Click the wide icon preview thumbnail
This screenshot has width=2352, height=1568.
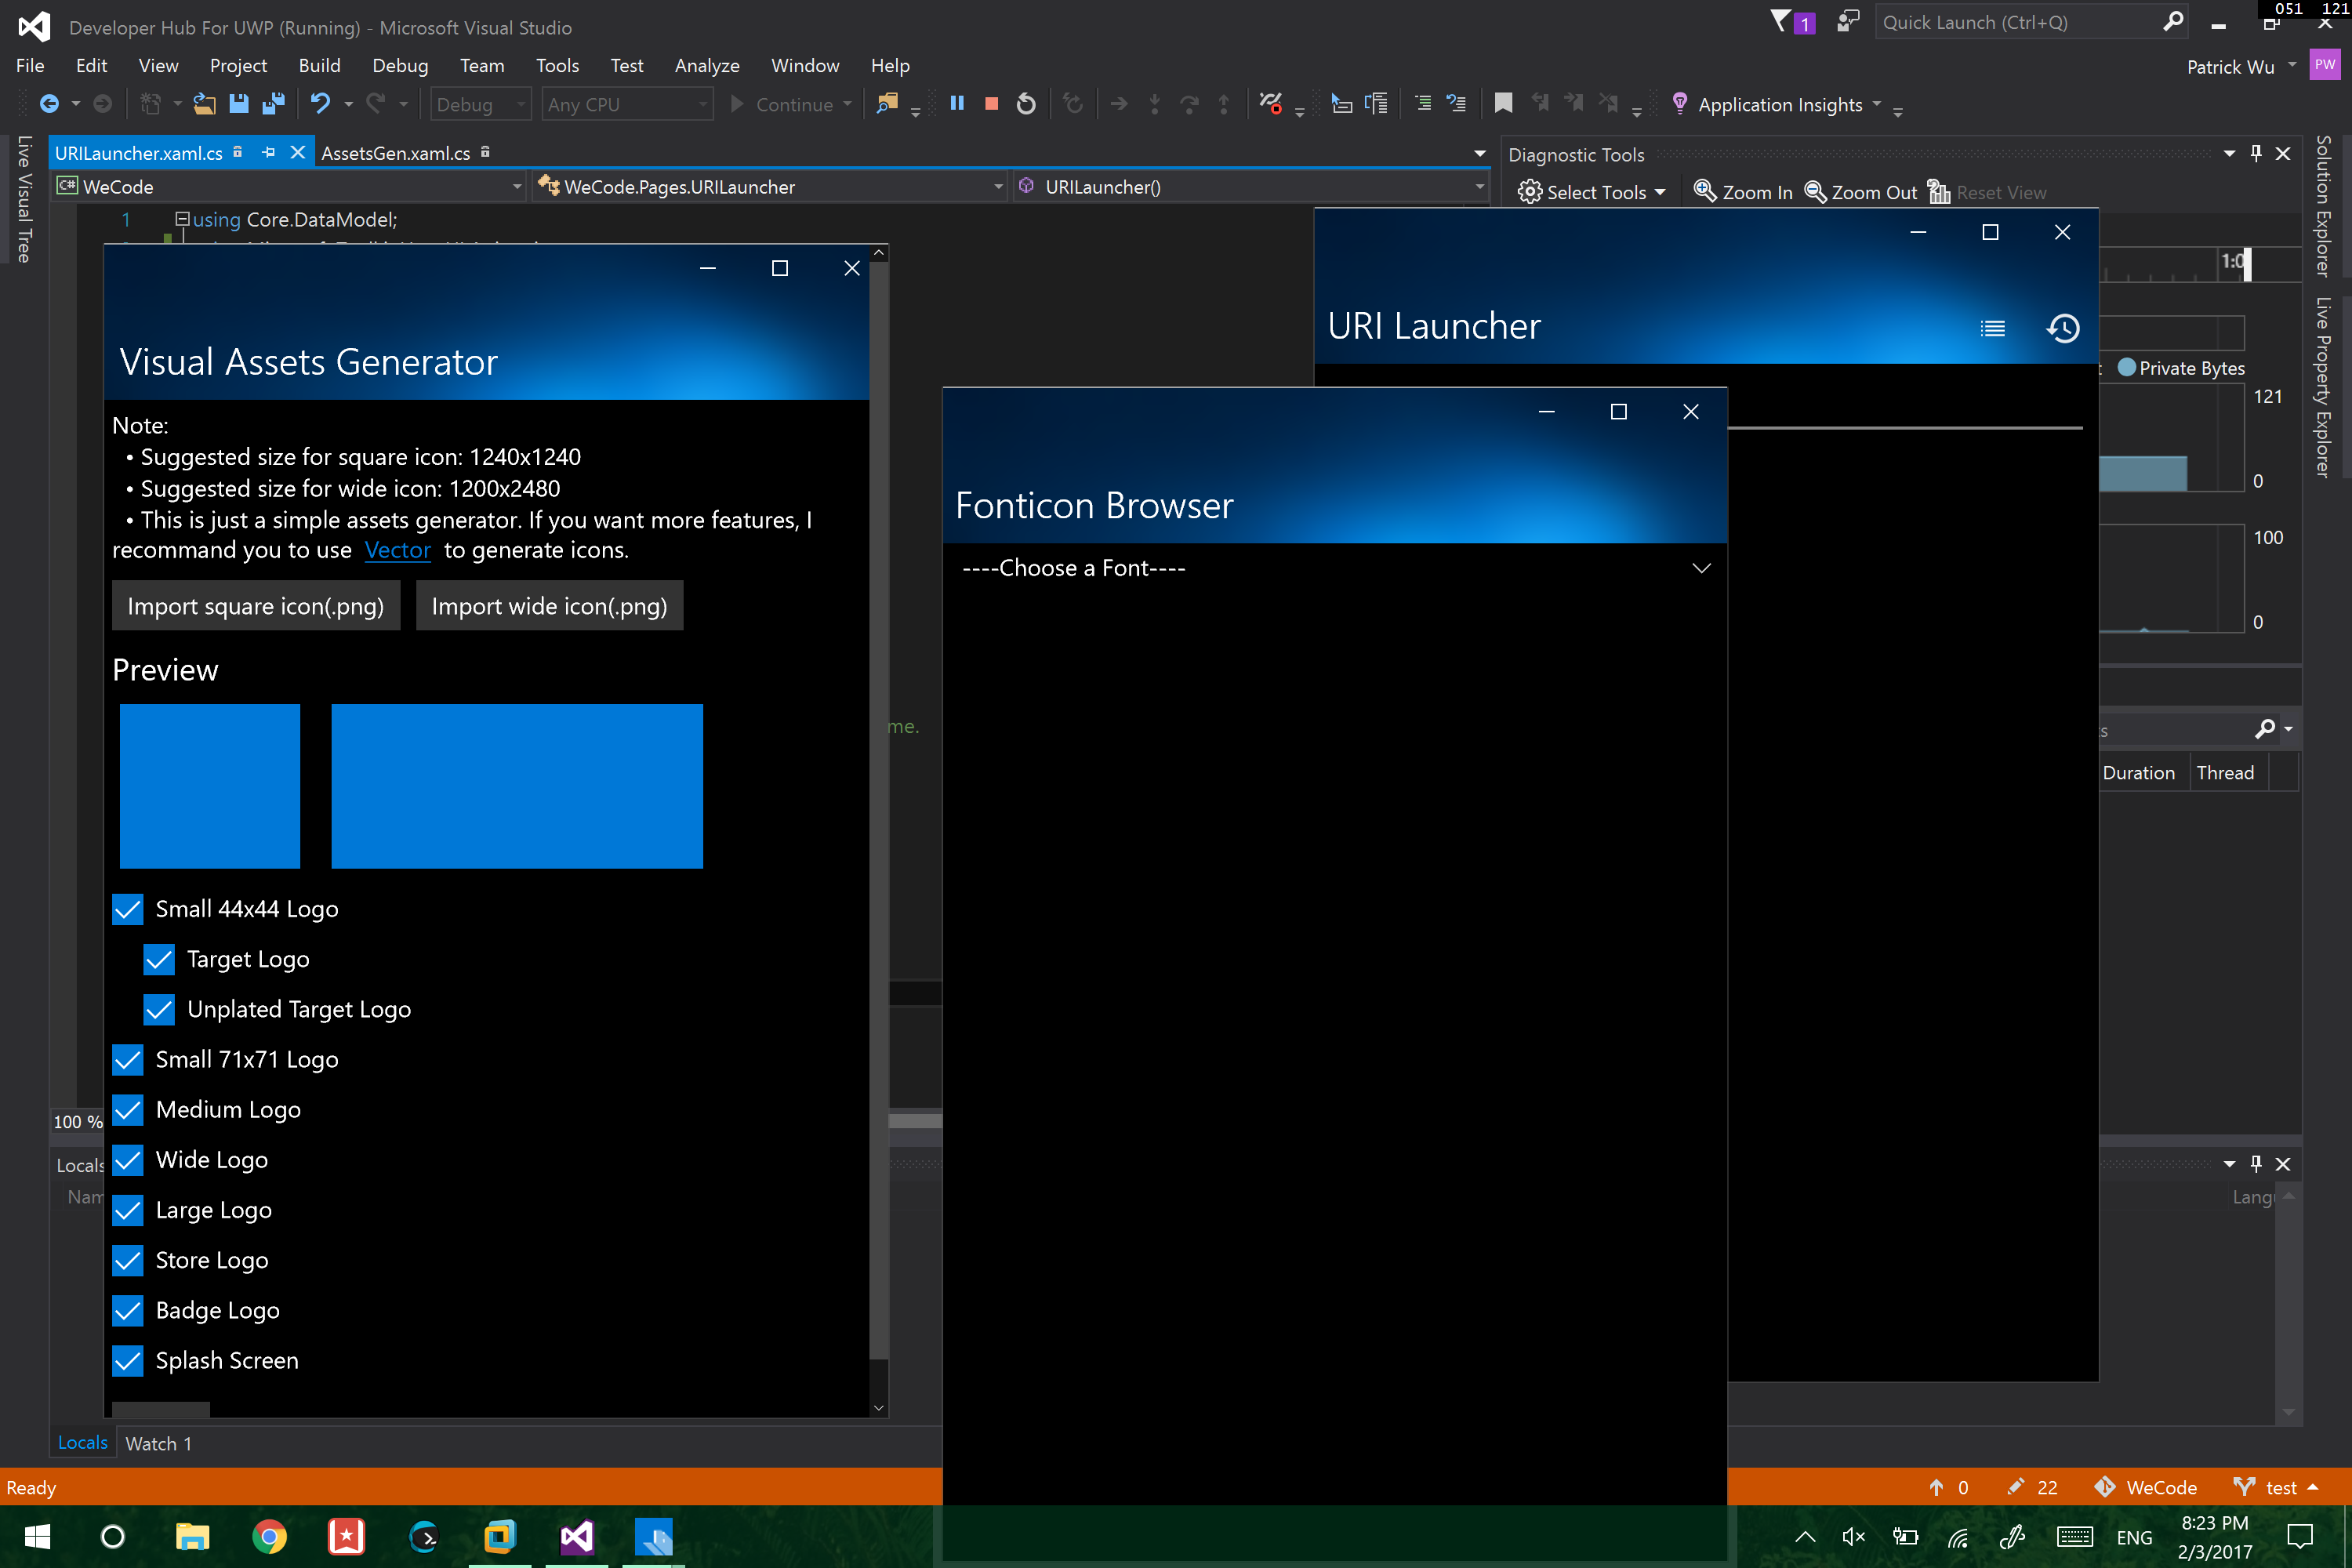[x=517, y=786]
